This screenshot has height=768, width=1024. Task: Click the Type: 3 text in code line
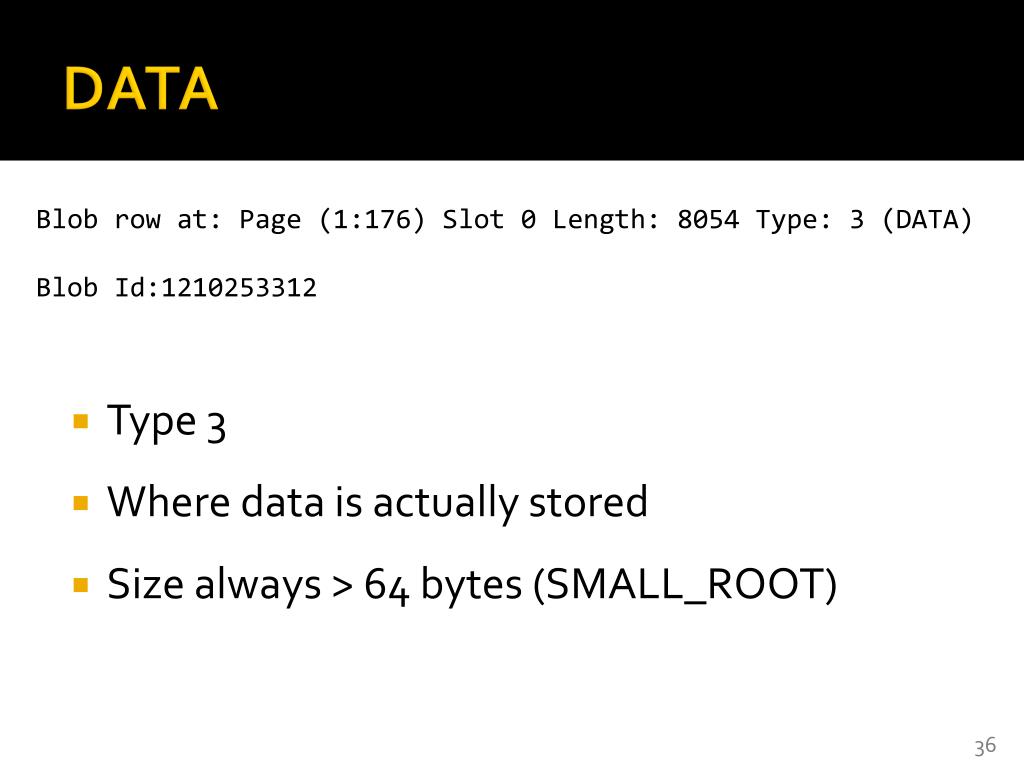[810, 219]
